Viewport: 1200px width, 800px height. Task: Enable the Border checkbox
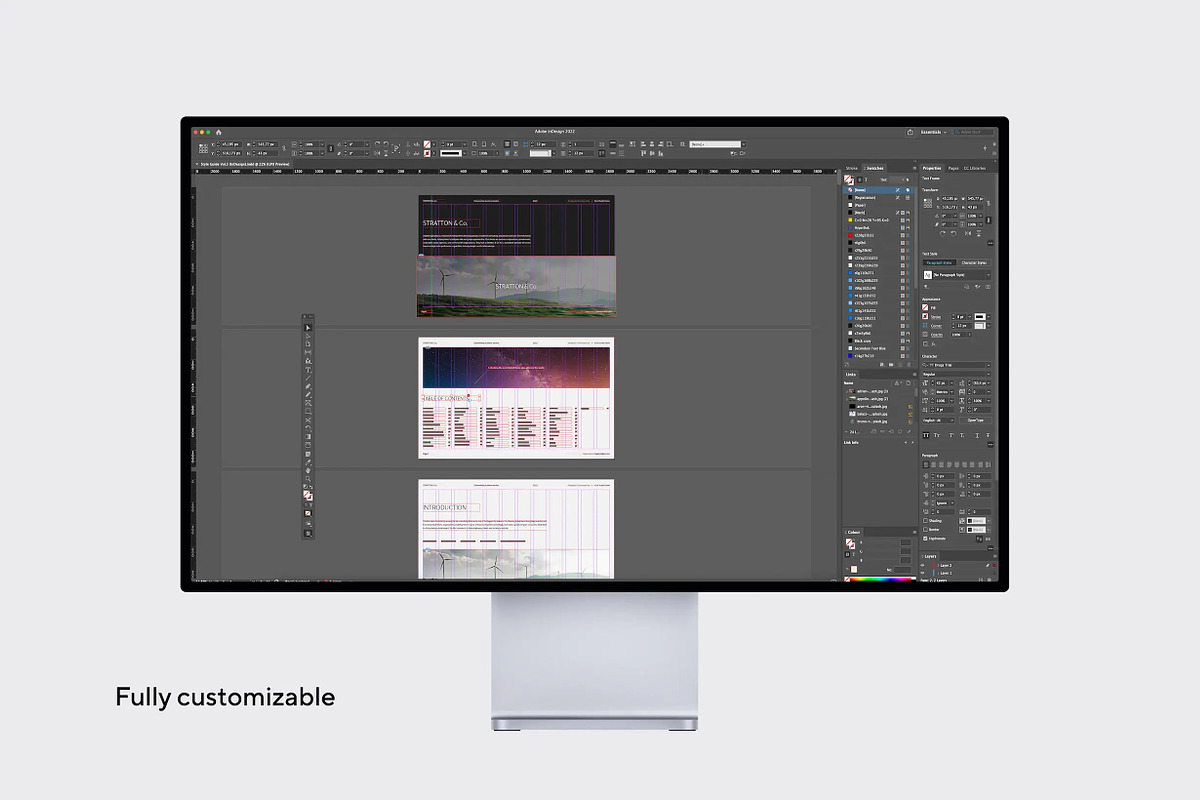click(925, 530)
